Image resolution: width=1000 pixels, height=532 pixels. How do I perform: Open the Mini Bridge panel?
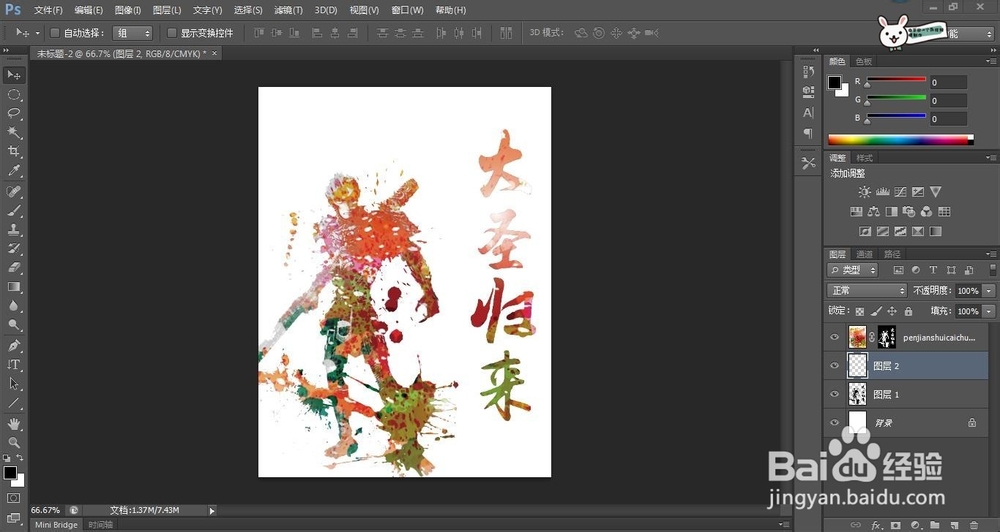(x=56, y=525)
